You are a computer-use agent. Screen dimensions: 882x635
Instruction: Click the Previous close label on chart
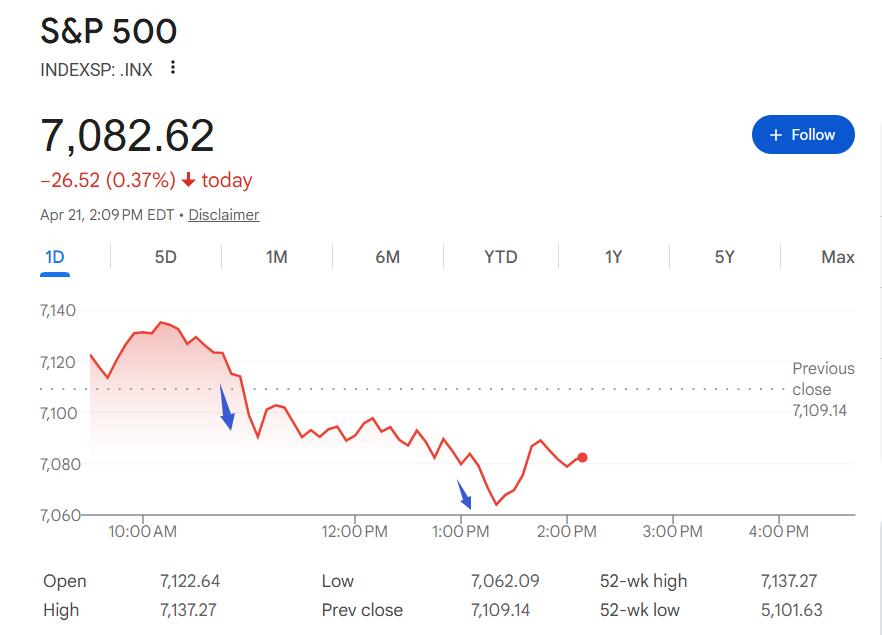pyautogui.click(x=822, y=379)
